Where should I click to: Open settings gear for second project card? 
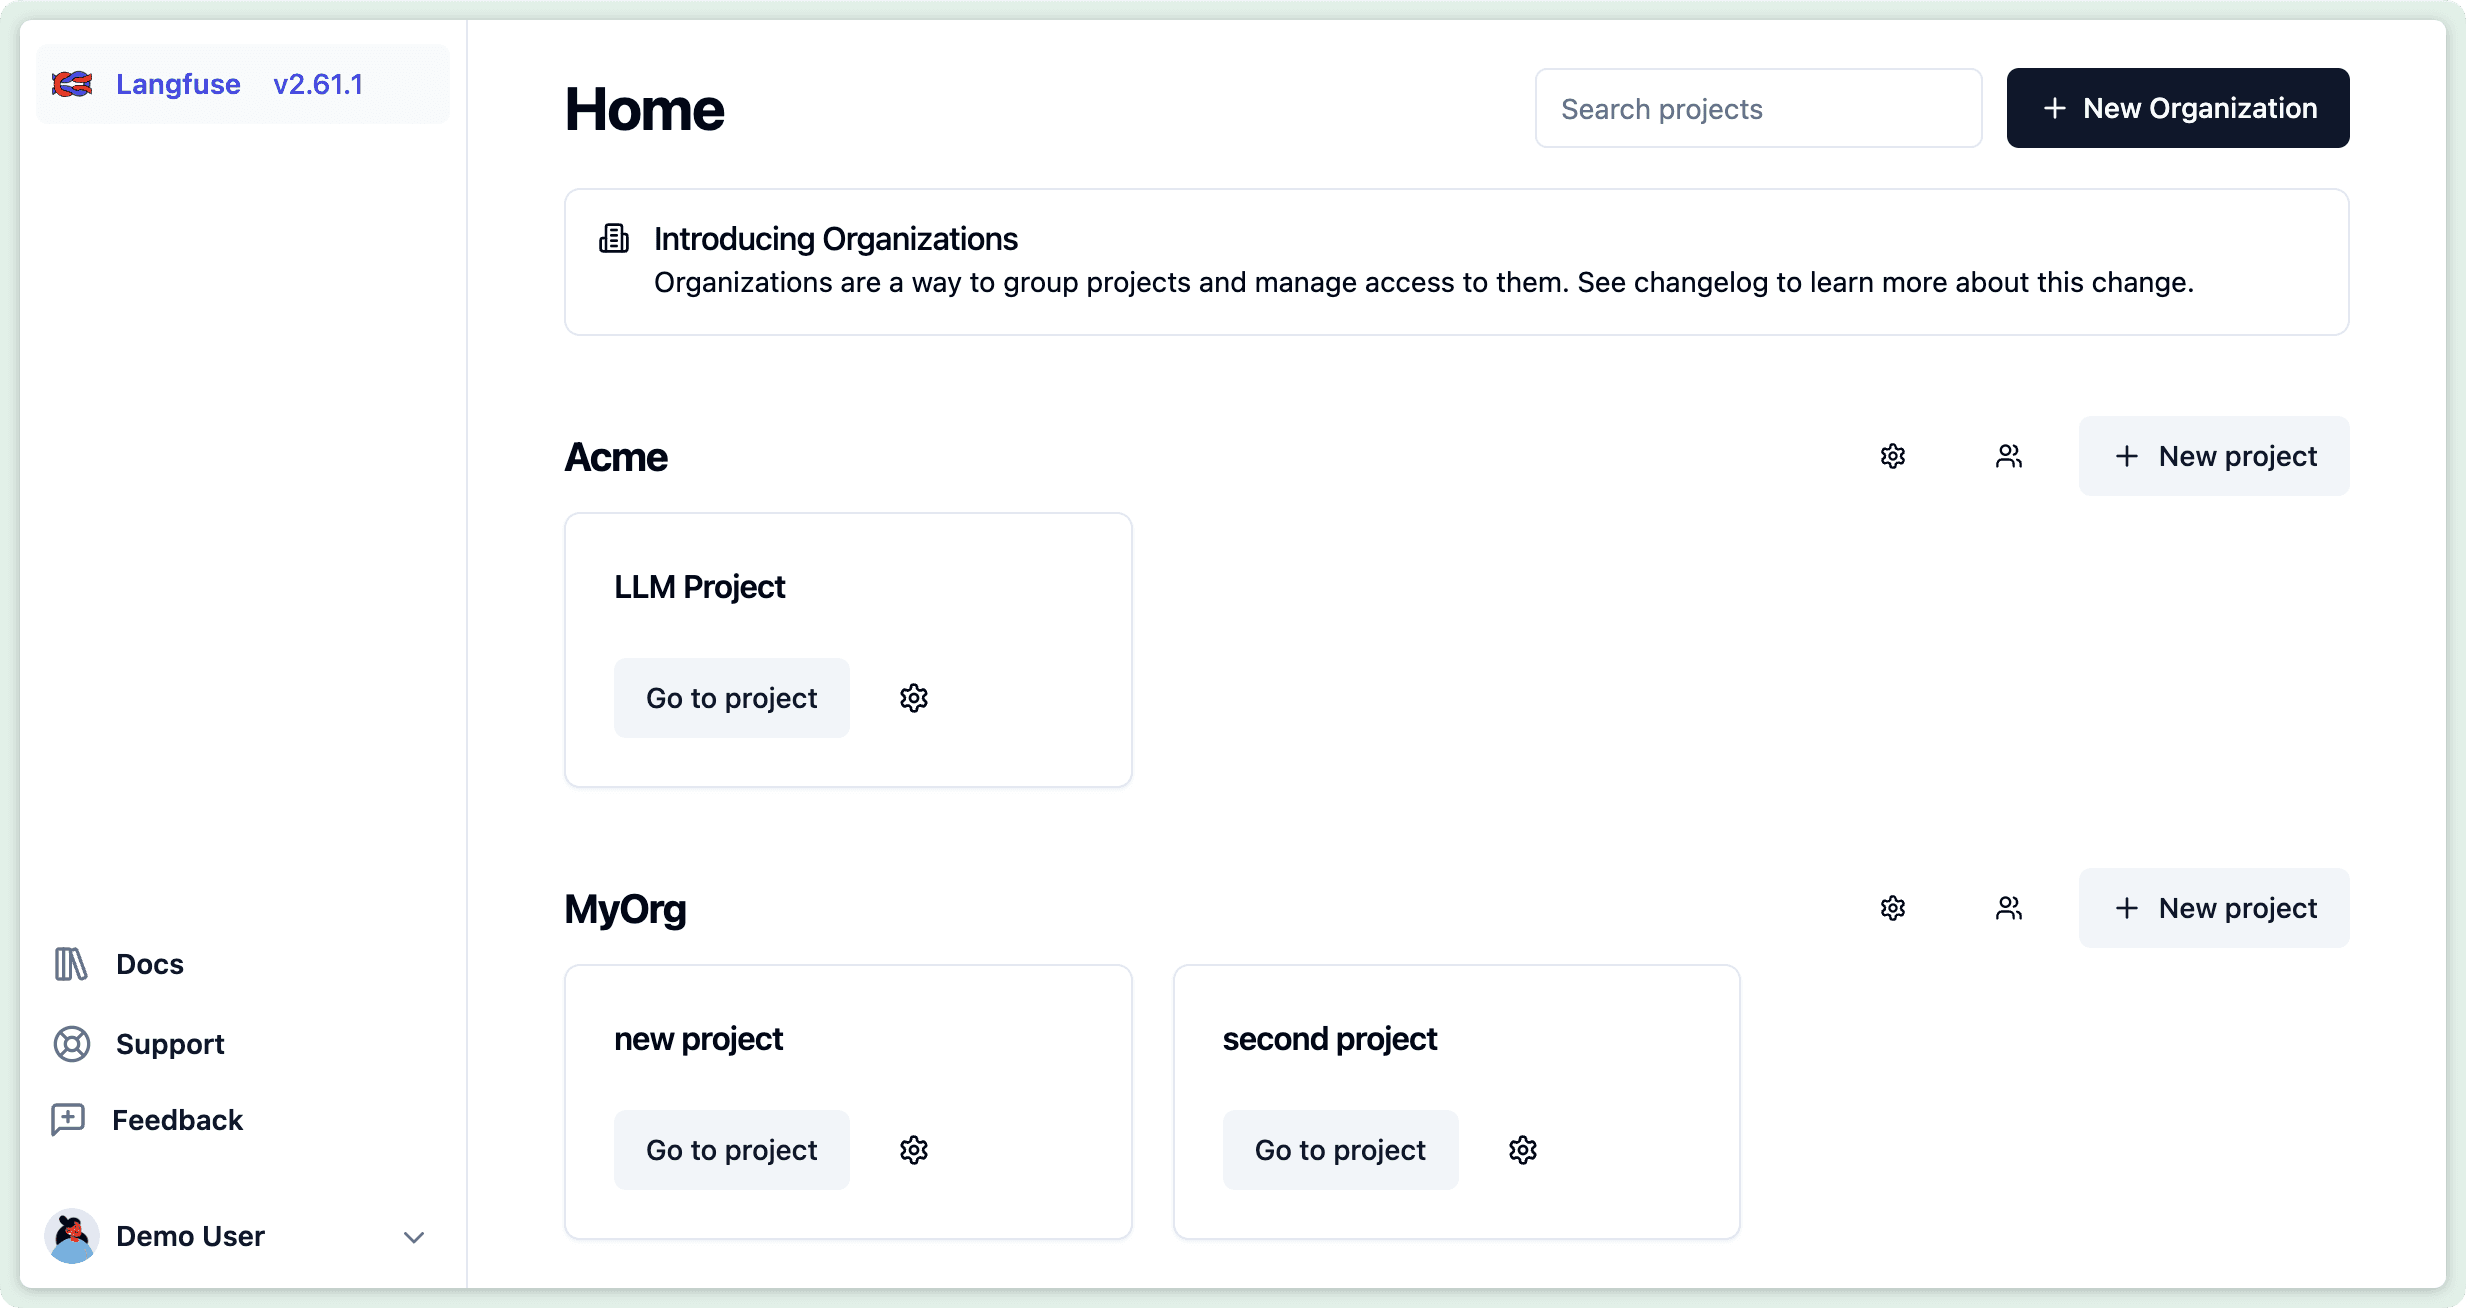[x=1521, y=1149]
